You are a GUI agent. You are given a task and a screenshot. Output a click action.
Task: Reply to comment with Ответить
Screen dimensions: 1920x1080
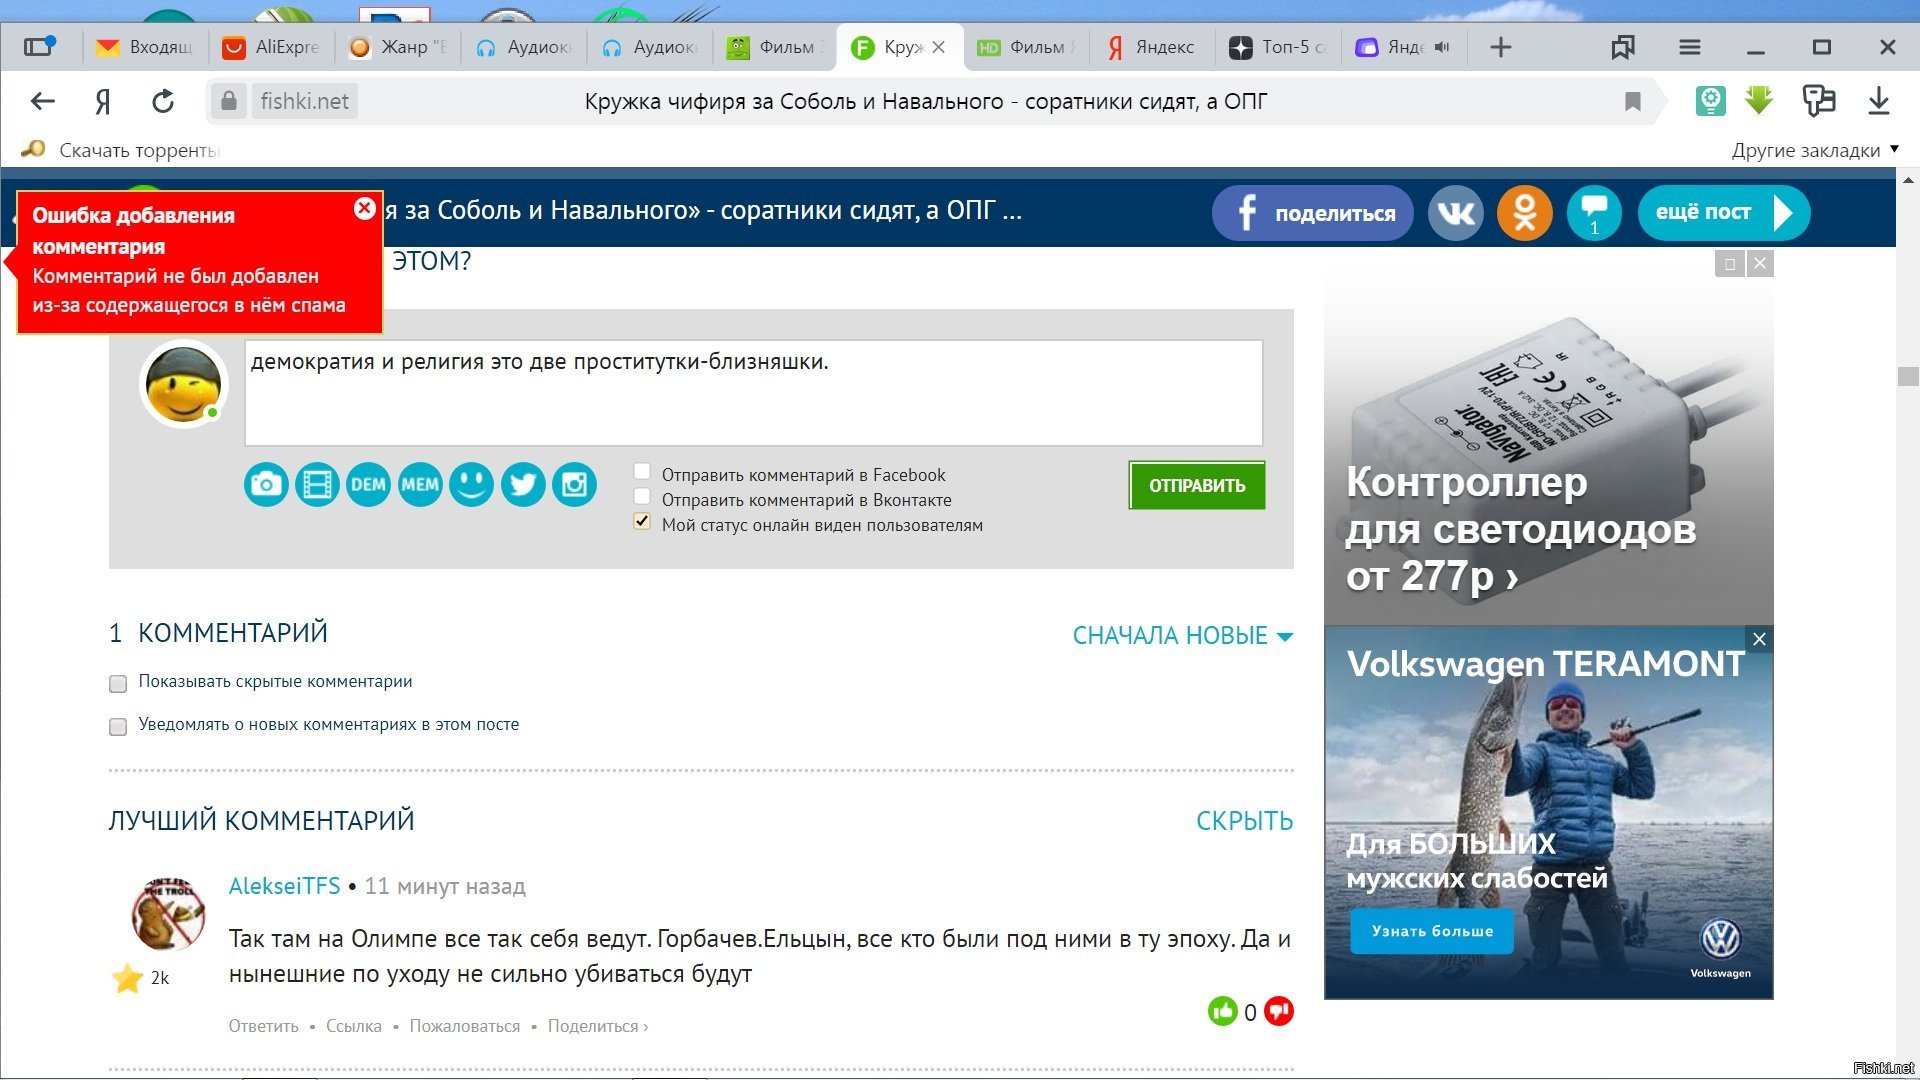point(263,1026)
